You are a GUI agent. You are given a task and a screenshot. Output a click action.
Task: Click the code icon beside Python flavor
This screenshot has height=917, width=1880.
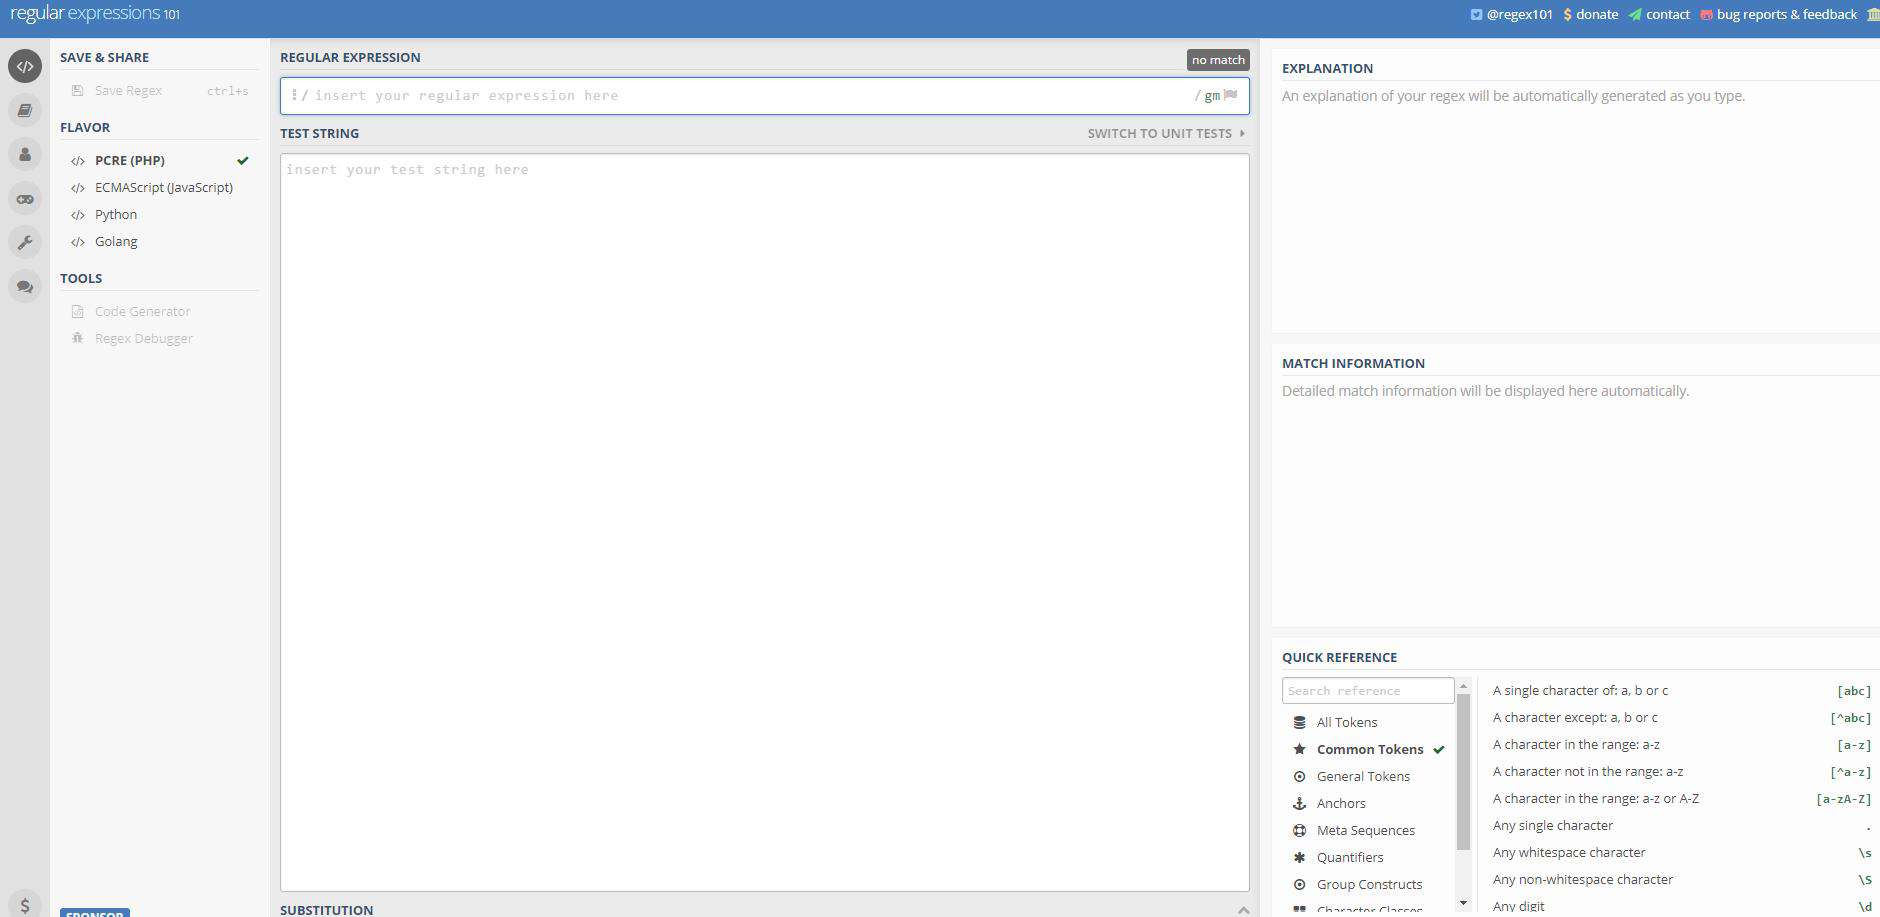click(x=78, y=214)
